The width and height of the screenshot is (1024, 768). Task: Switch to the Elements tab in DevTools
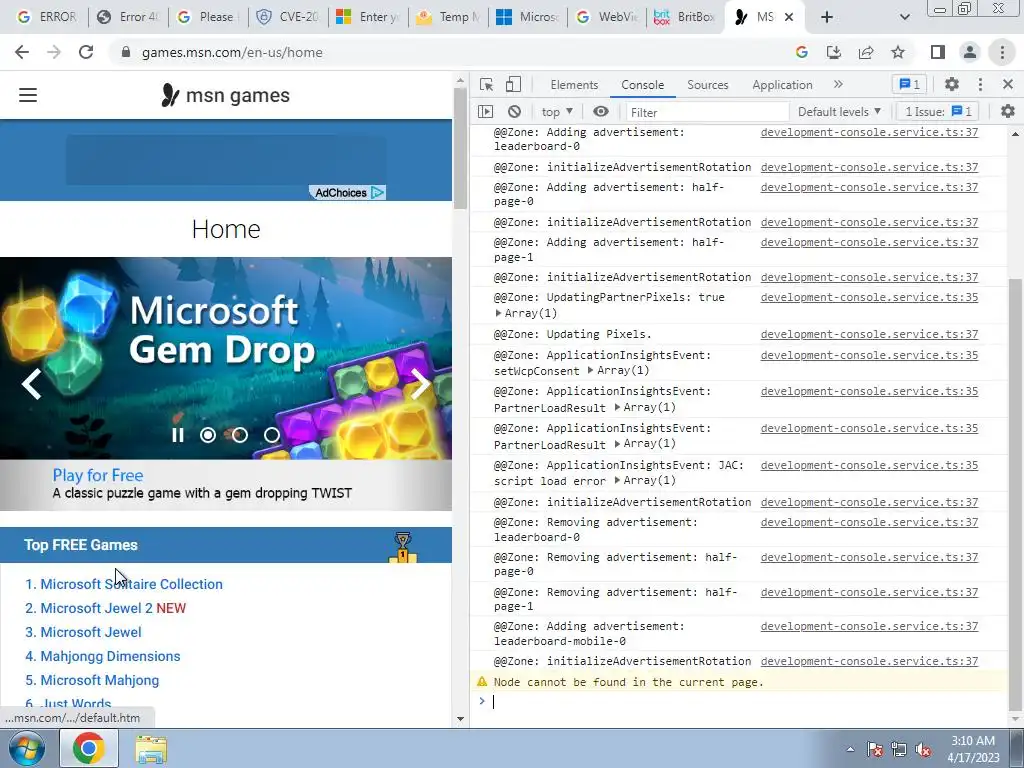click(x=574, y=85)
